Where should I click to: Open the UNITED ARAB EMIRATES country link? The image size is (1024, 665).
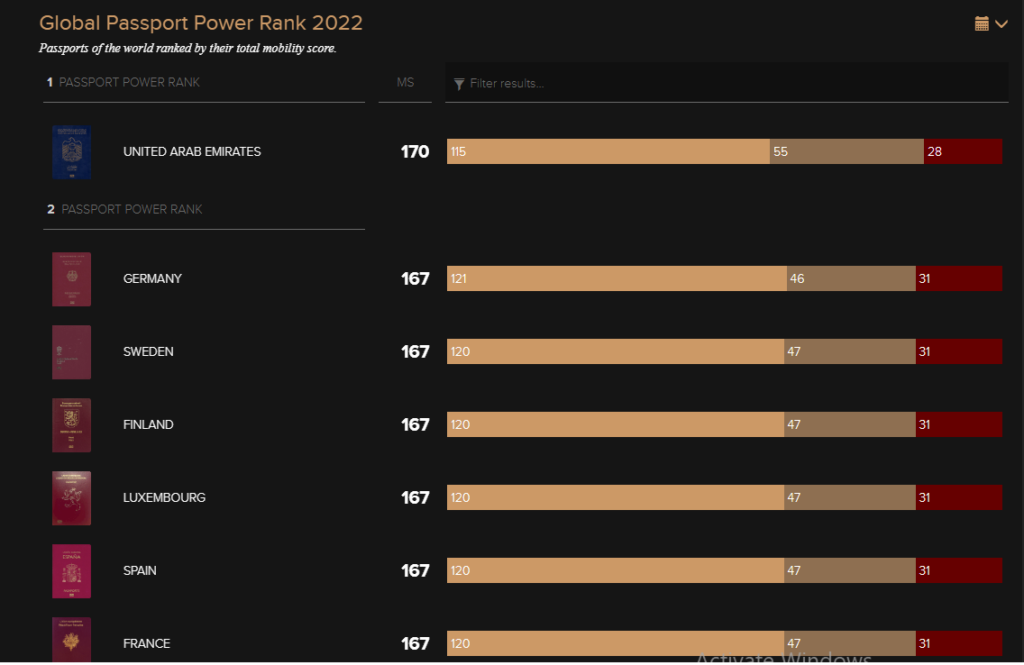coord(192,152)
